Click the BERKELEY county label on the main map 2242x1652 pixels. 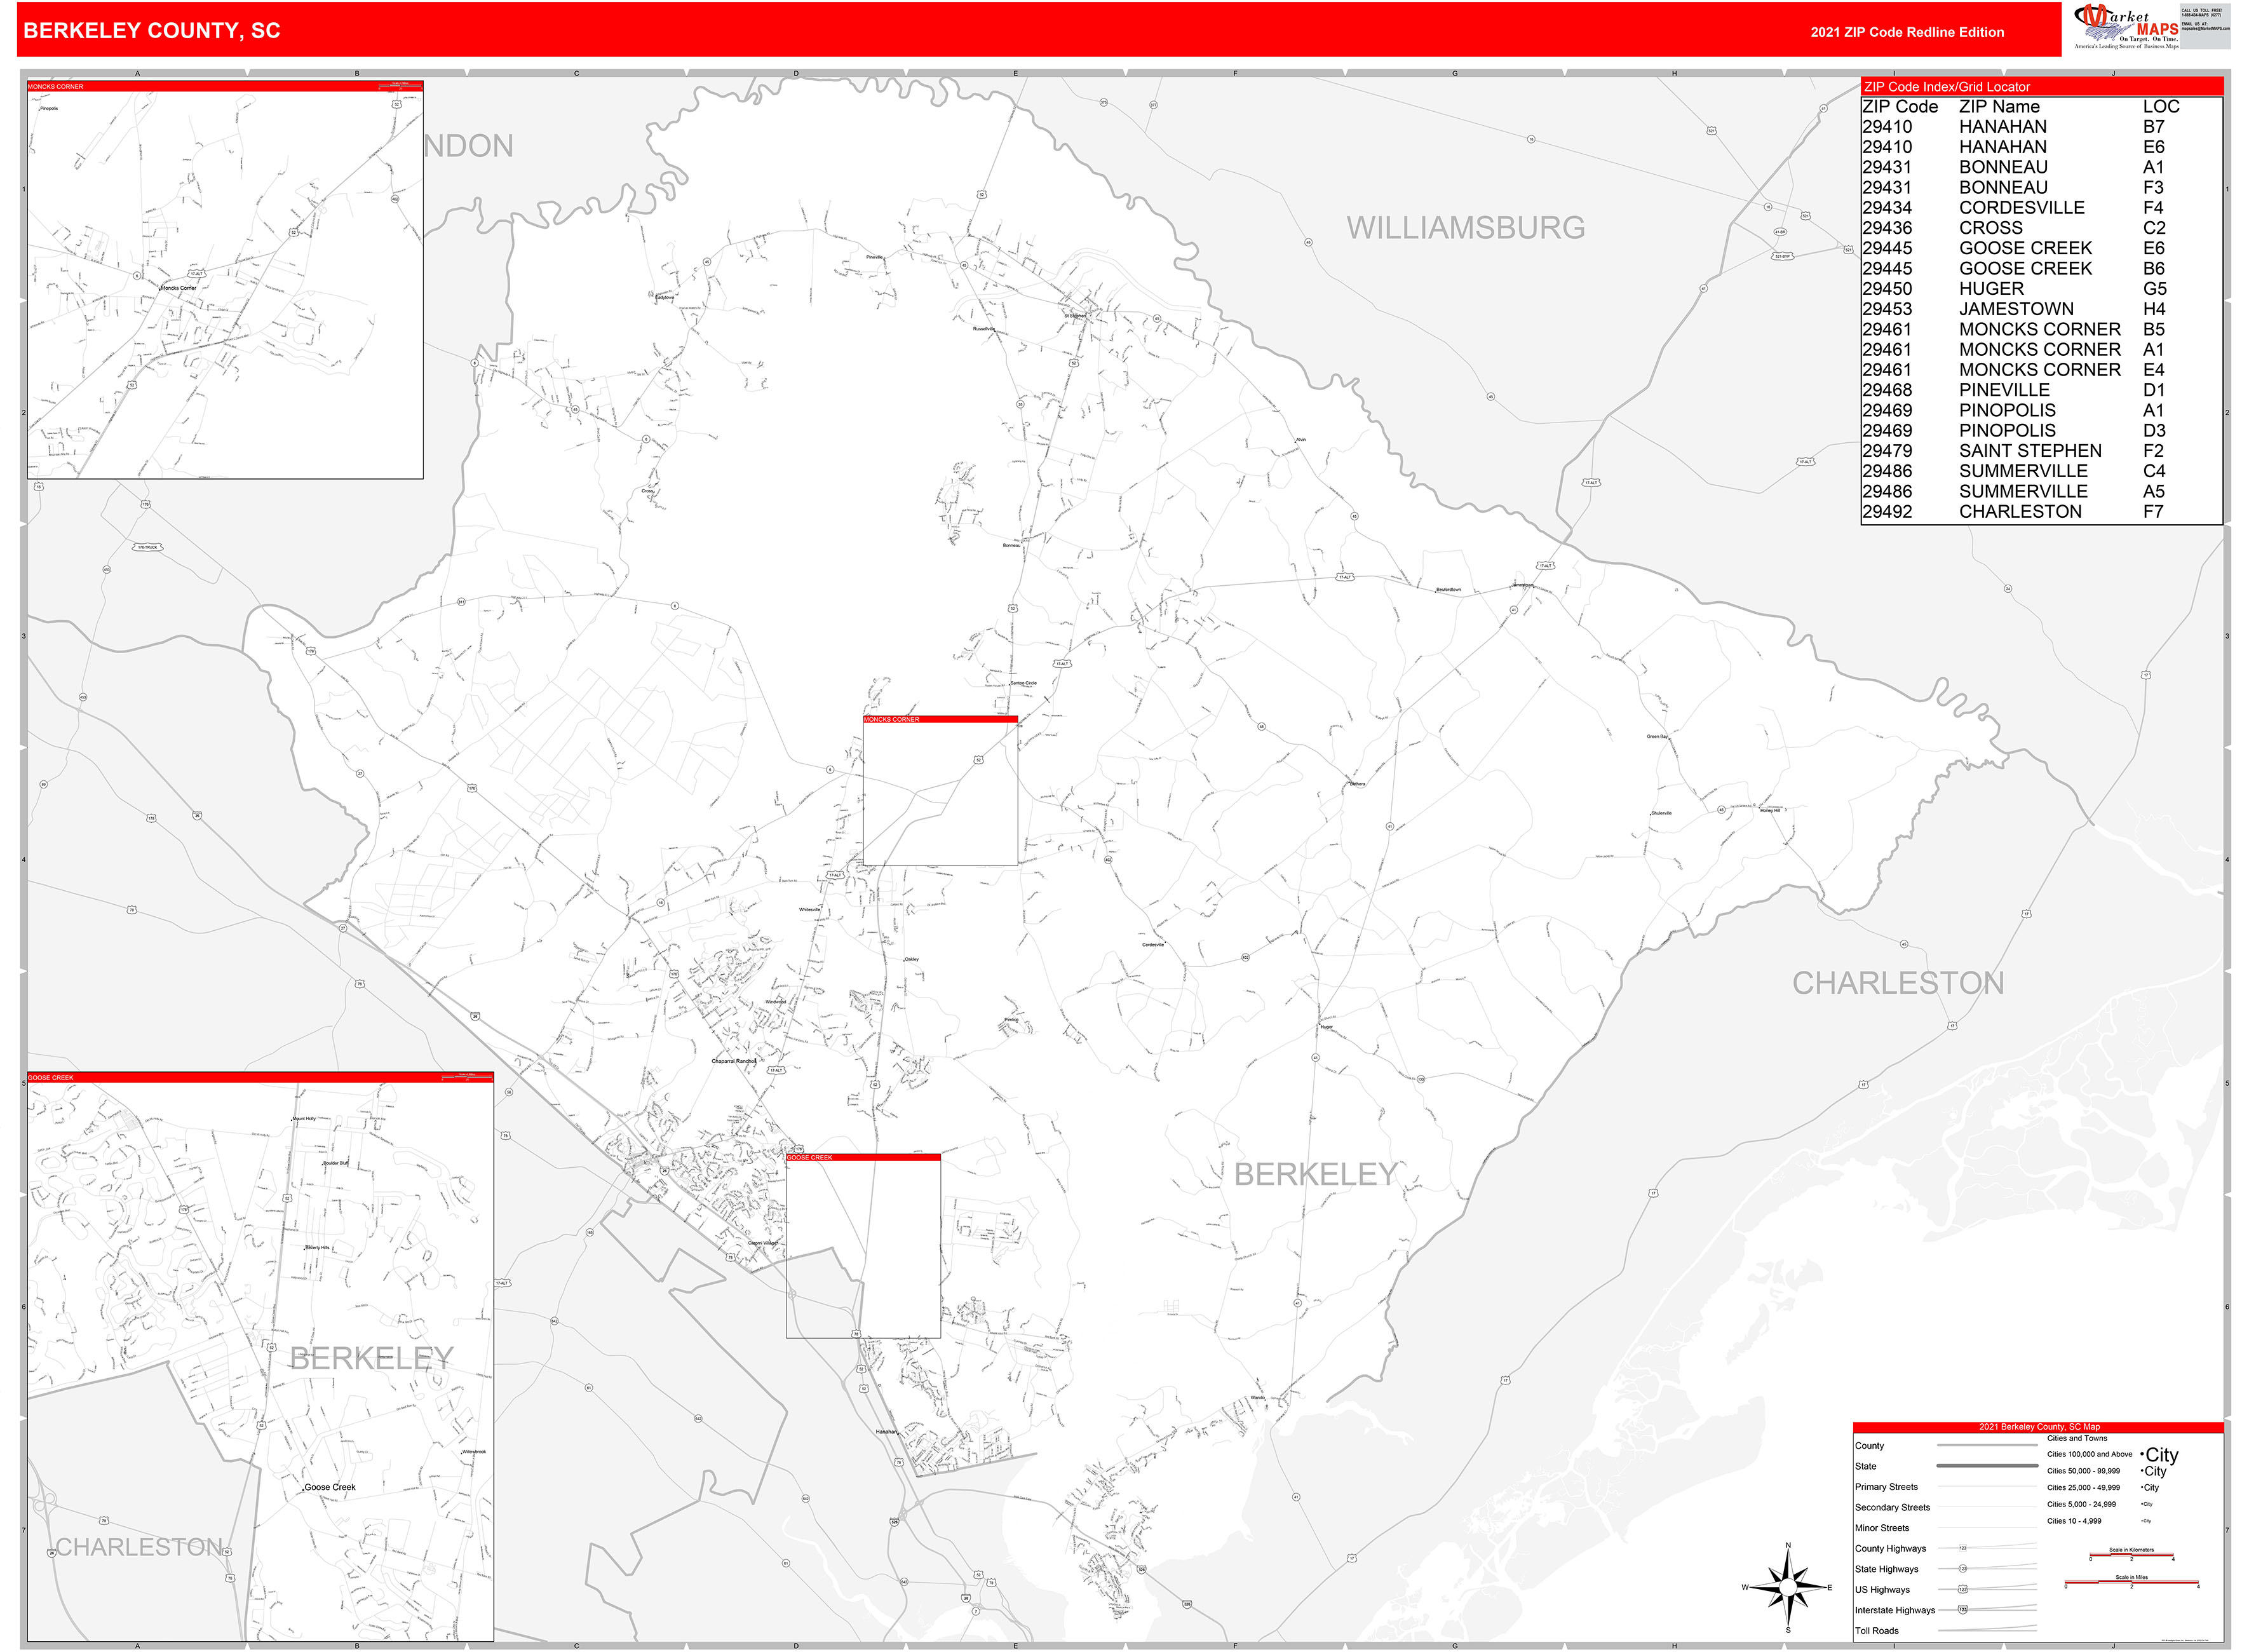[x=1315, y=1175]
